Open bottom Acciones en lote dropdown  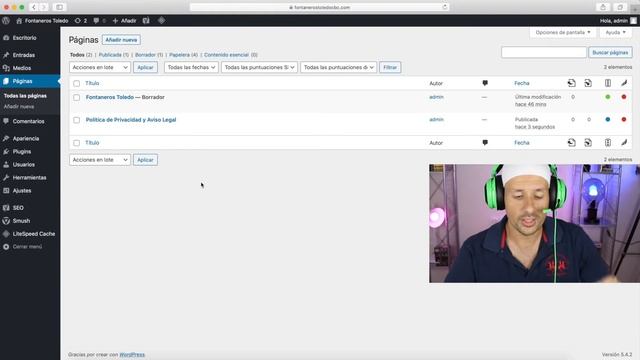pos(100,160)
